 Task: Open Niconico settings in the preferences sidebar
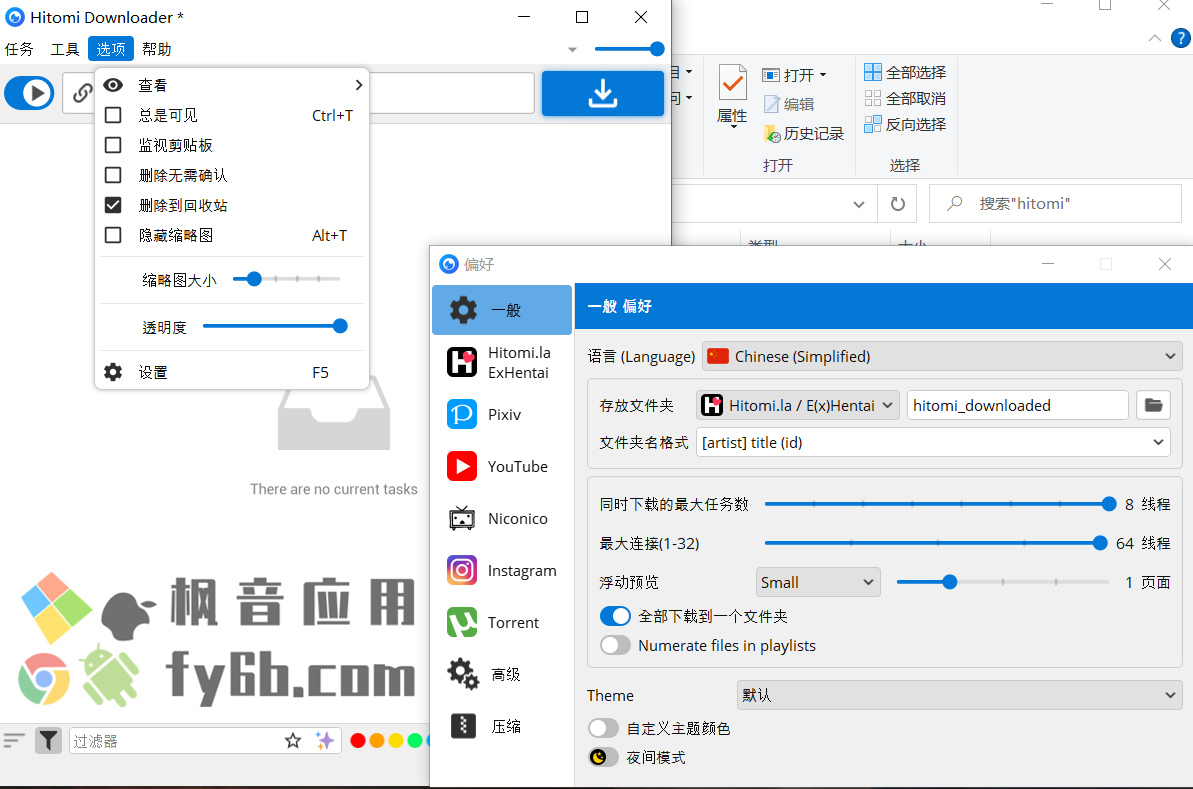[502, 519]
